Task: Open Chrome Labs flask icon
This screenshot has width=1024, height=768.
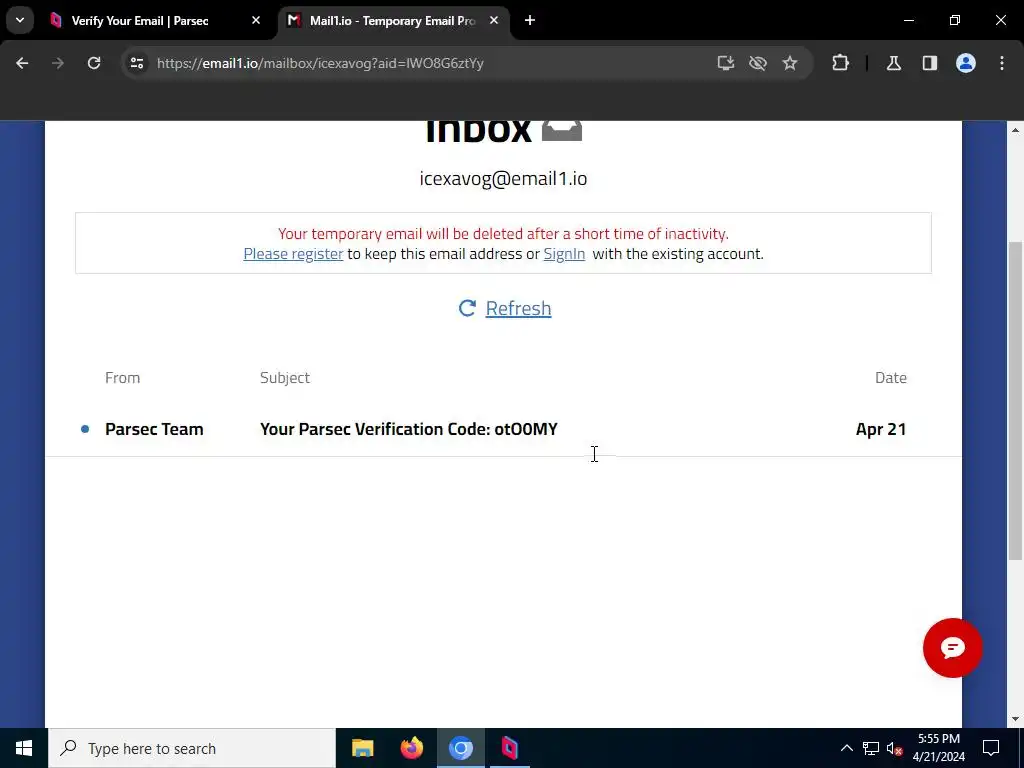Action: click(894, 63)
